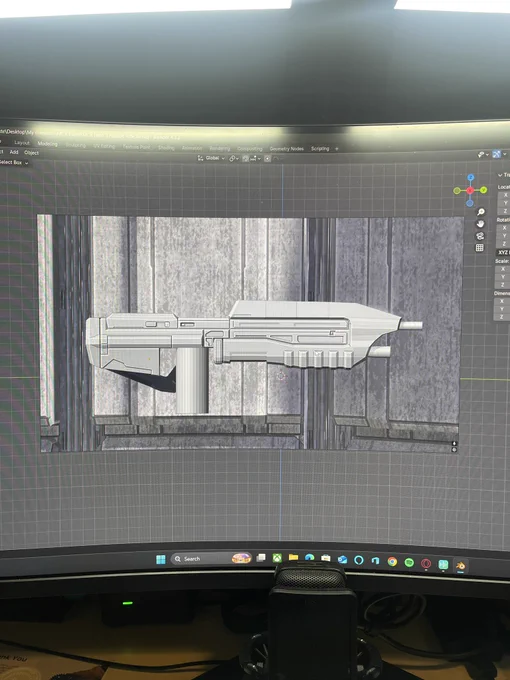
Task: Click the bright green Y axis gizmo circle
Action: [484, 190]
